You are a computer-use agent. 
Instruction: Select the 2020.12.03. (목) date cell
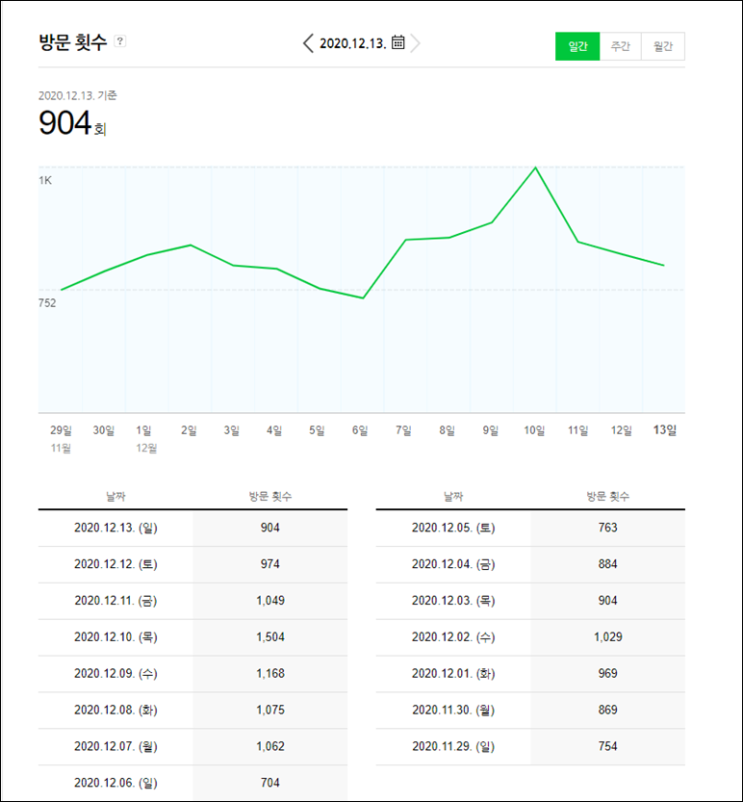[453, 600]
